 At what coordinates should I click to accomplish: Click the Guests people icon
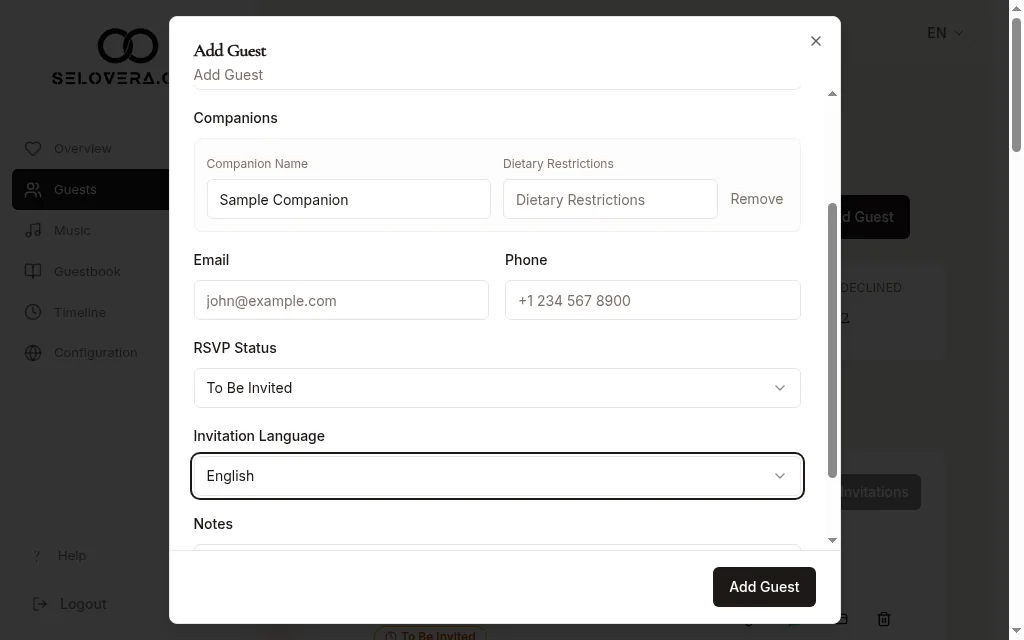pyautogui.click(x=33, y=190)
